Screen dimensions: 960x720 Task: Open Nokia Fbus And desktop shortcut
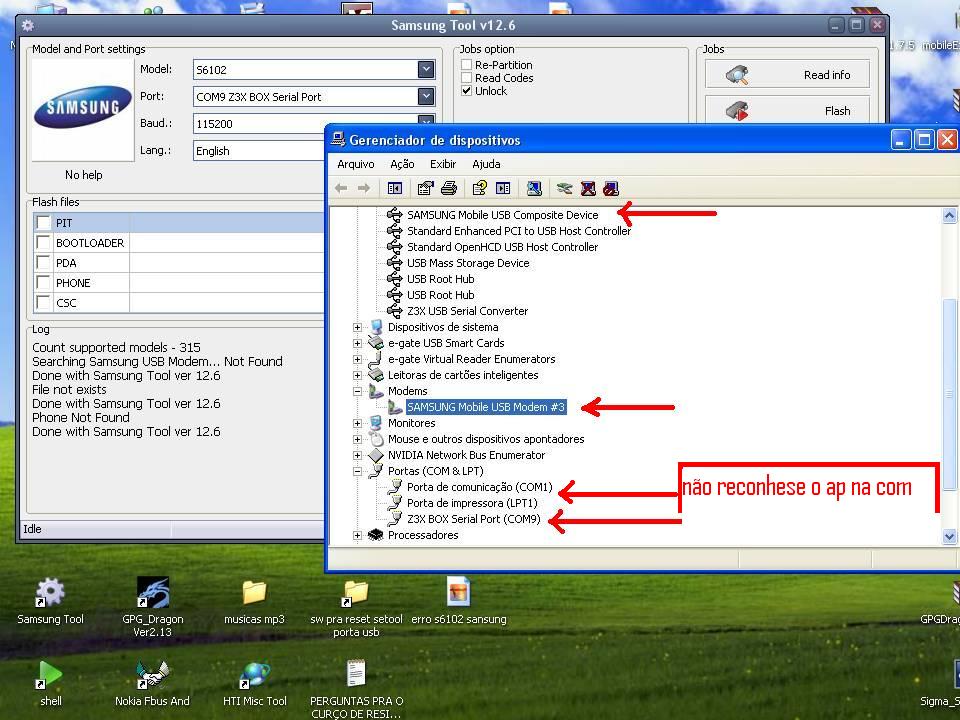pyautogui.click(x=152, y=683)
